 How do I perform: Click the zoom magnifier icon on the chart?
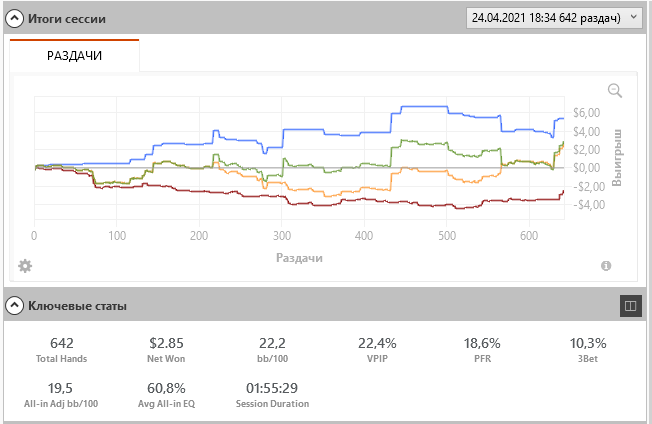615,91
